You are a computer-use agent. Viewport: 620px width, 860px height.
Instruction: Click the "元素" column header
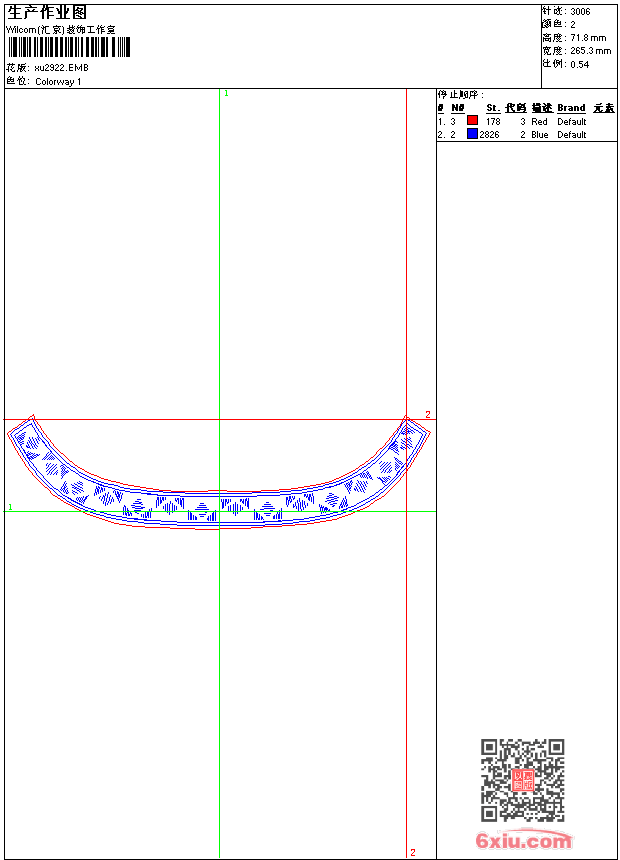[x=604, y=108]
